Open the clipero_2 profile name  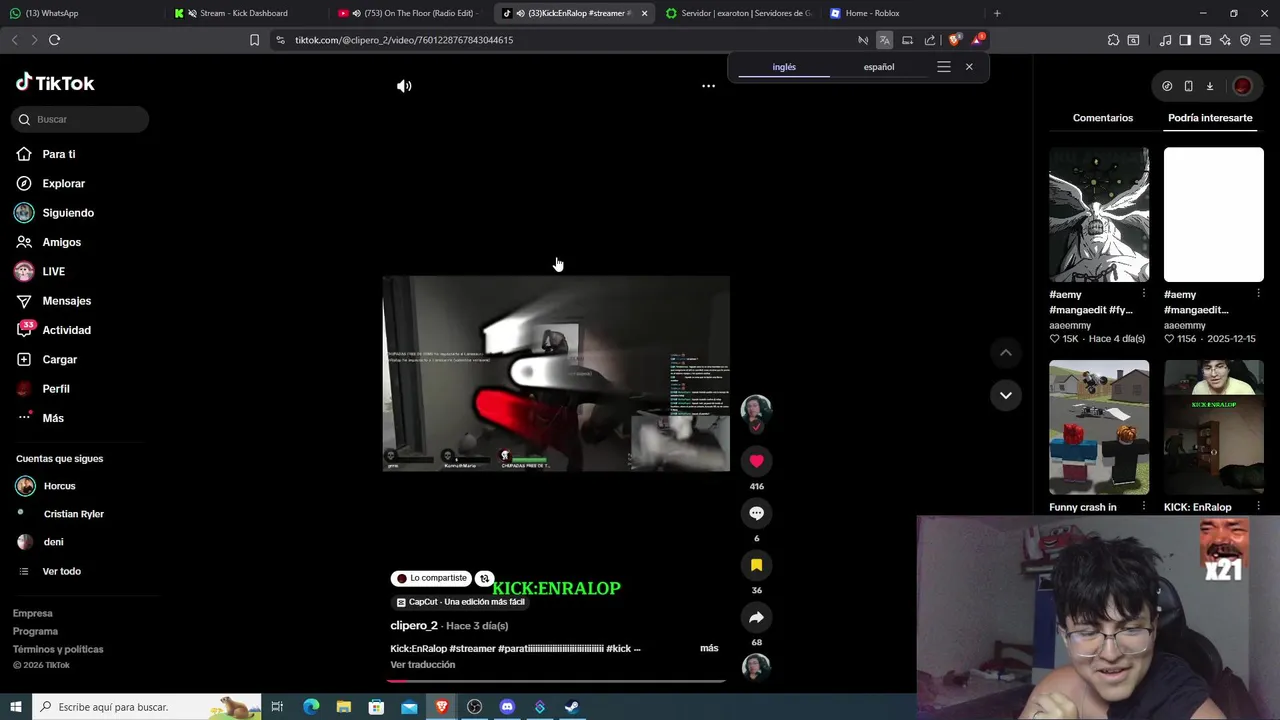(x=414, y=626)
